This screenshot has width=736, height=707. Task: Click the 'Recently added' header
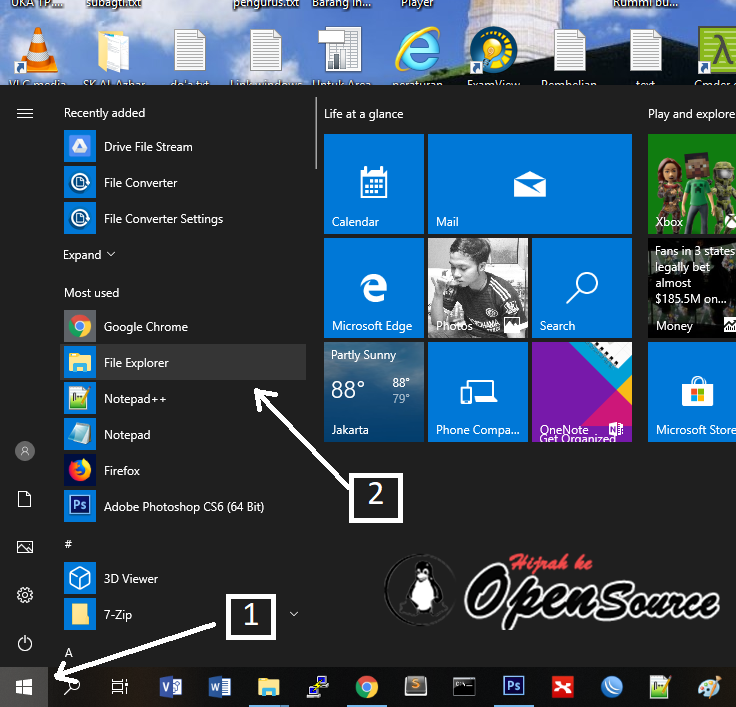(105, 113)
